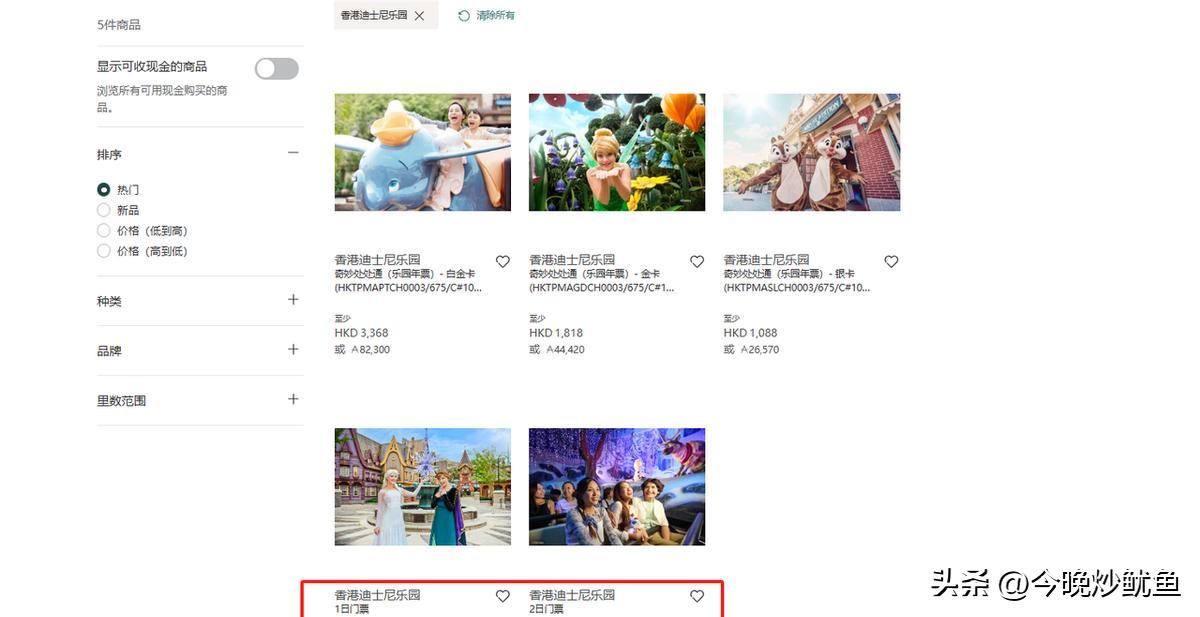Click 清除所有 to clear all filters
Viewport: 1200px width, 617px height.
495,15
